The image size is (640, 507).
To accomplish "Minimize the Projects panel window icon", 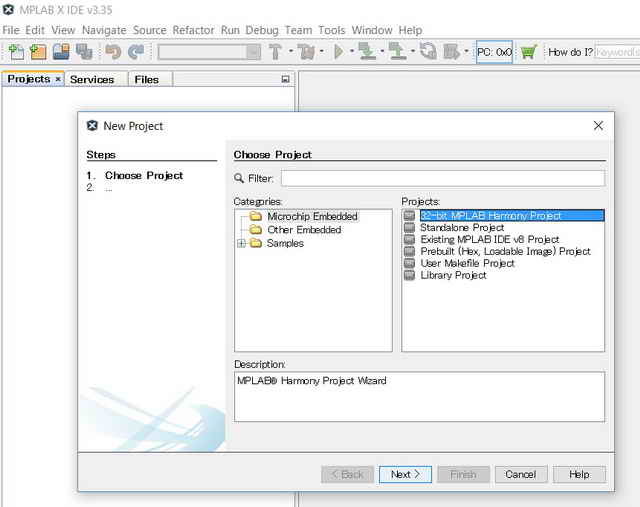I will tap(285, 79).
